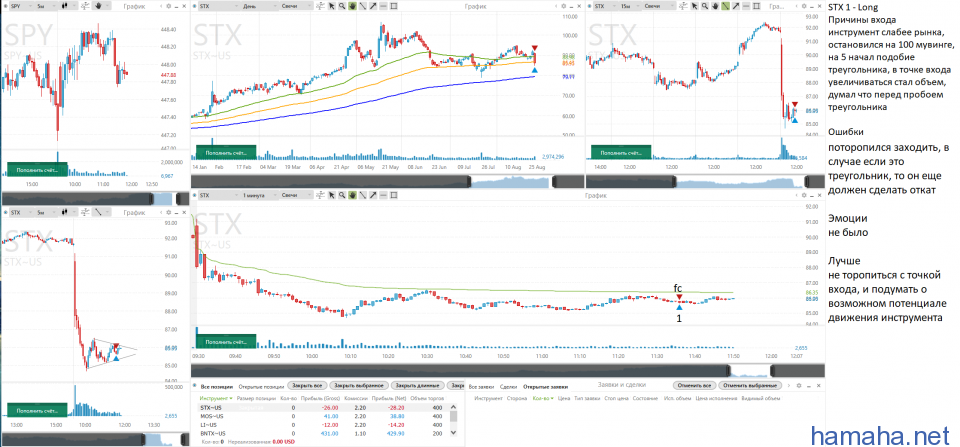Viewport: 960px width, 447px height.
Task: Select the horizontal line tool in STX daily chart
Action: [383, 6]
